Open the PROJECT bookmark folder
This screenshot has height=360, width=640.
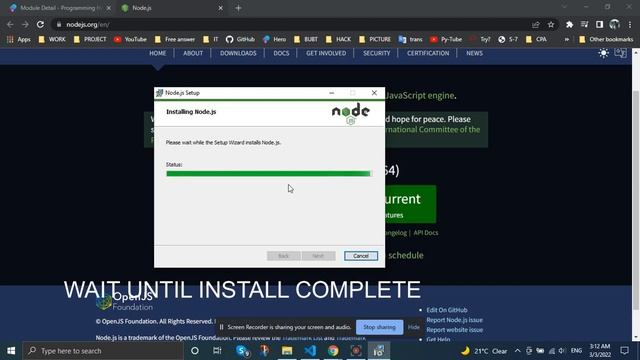coord(90,39)
